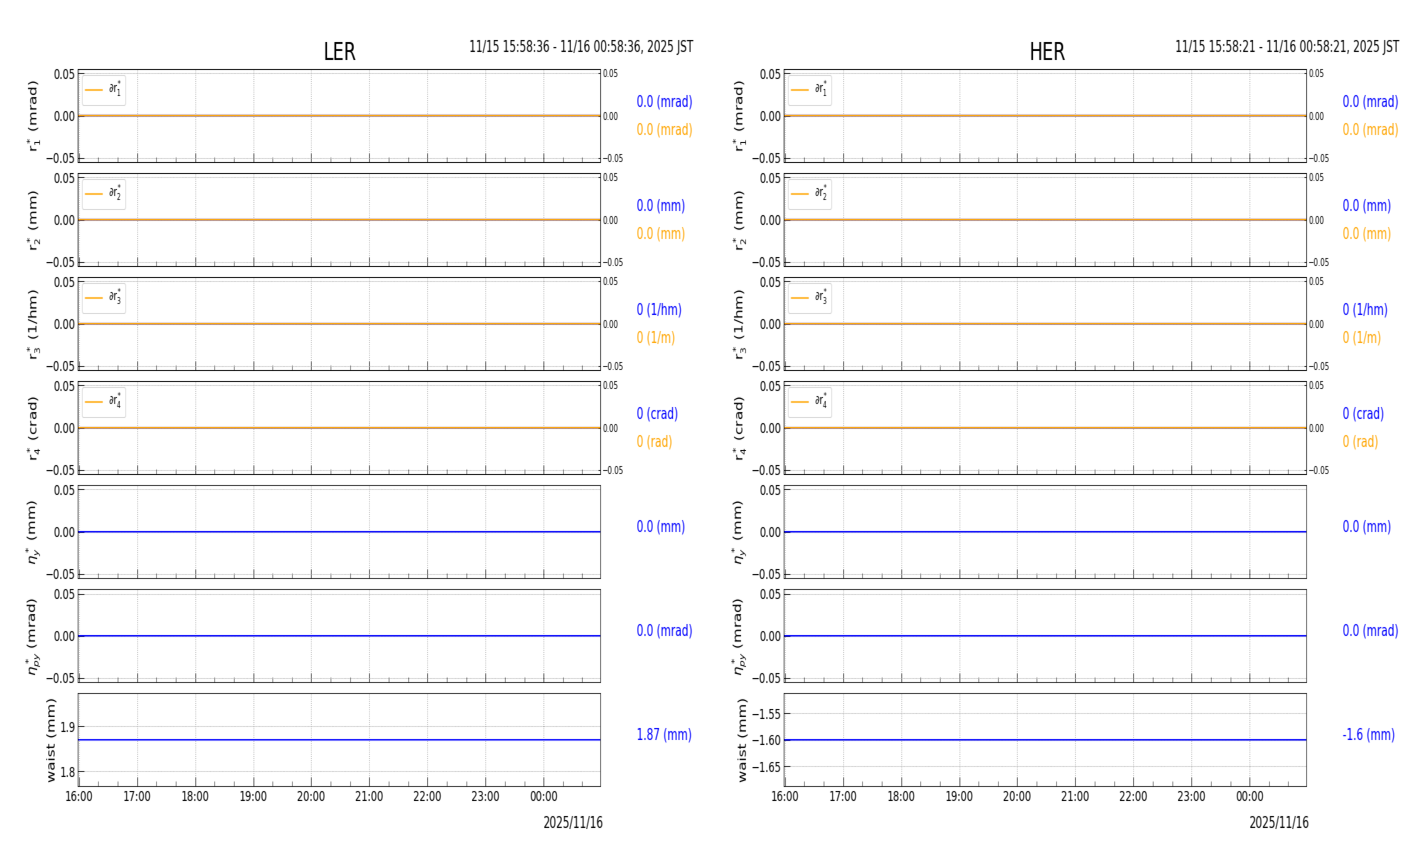Click the -1.65 tick on HER waist axis
The height and width of the screenshot is (864, 1412).
pos(767,767)
